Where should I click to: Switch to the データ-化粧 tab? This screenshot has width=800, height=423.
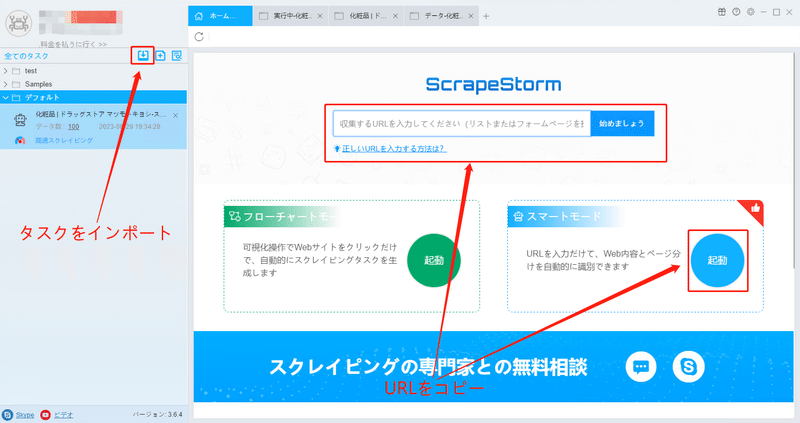click(442, 16)
